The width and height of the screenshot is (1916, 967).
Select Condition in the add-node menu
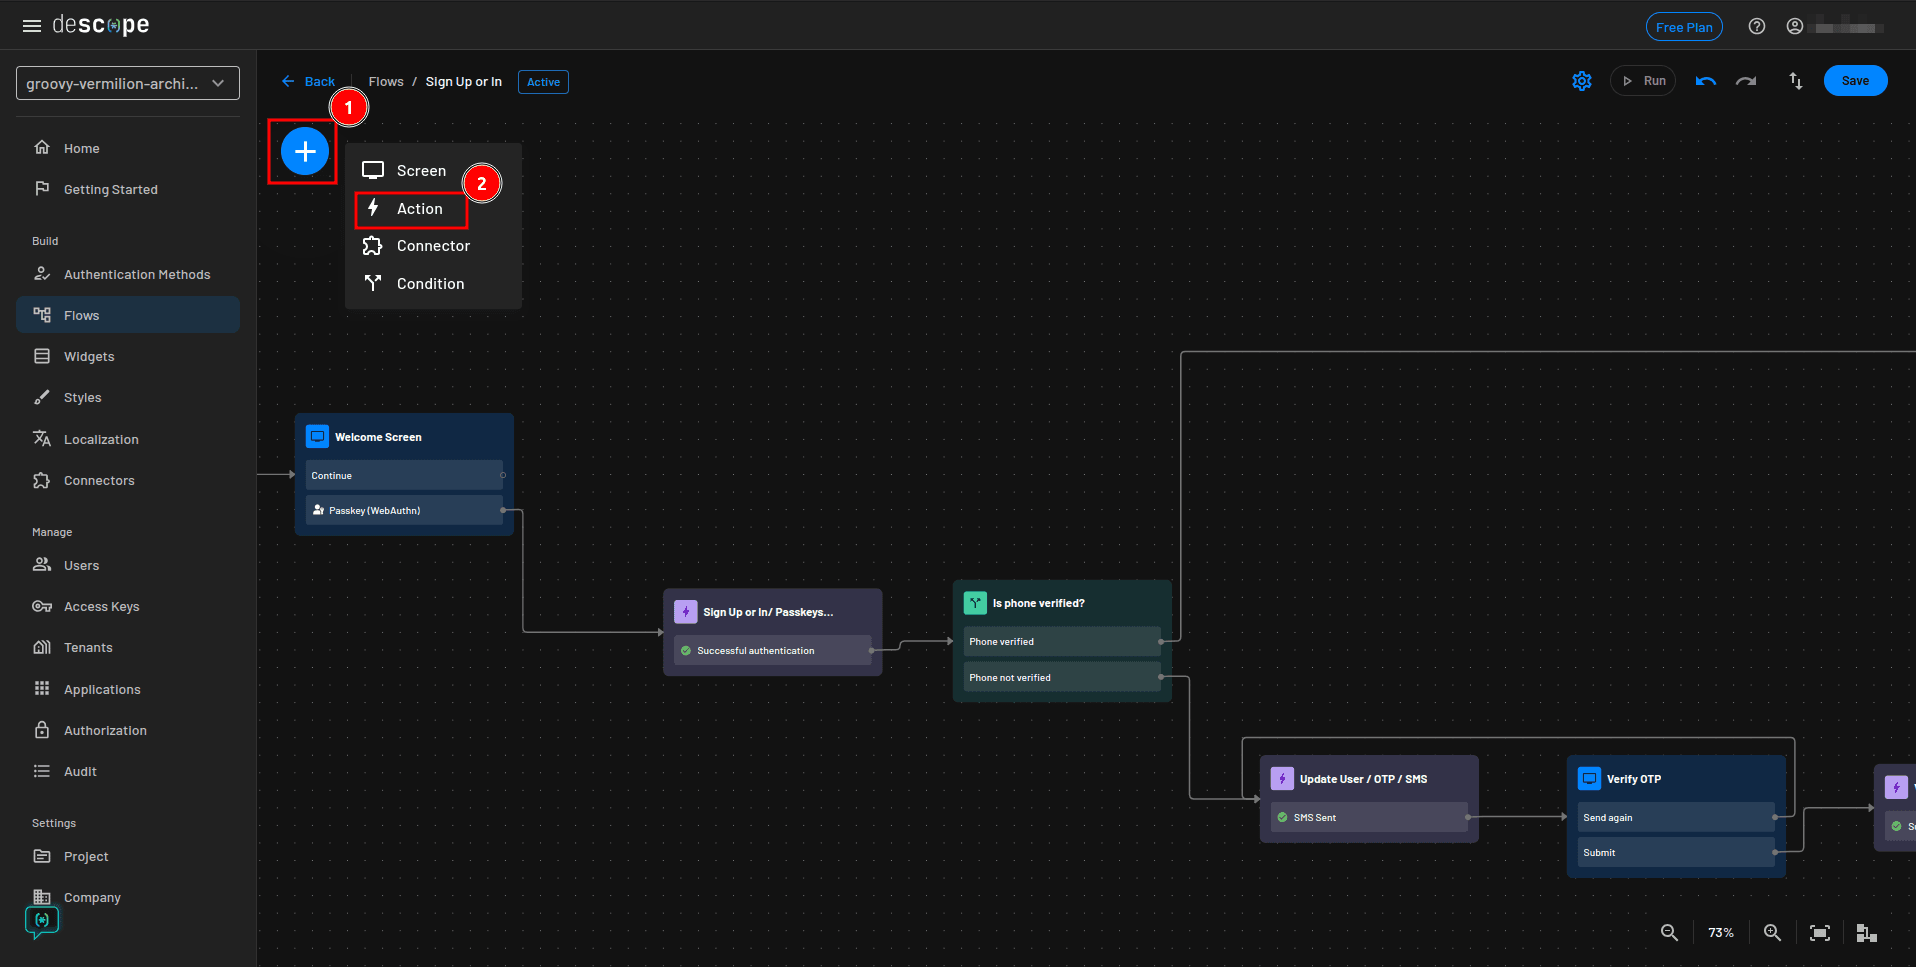point(429,283)
